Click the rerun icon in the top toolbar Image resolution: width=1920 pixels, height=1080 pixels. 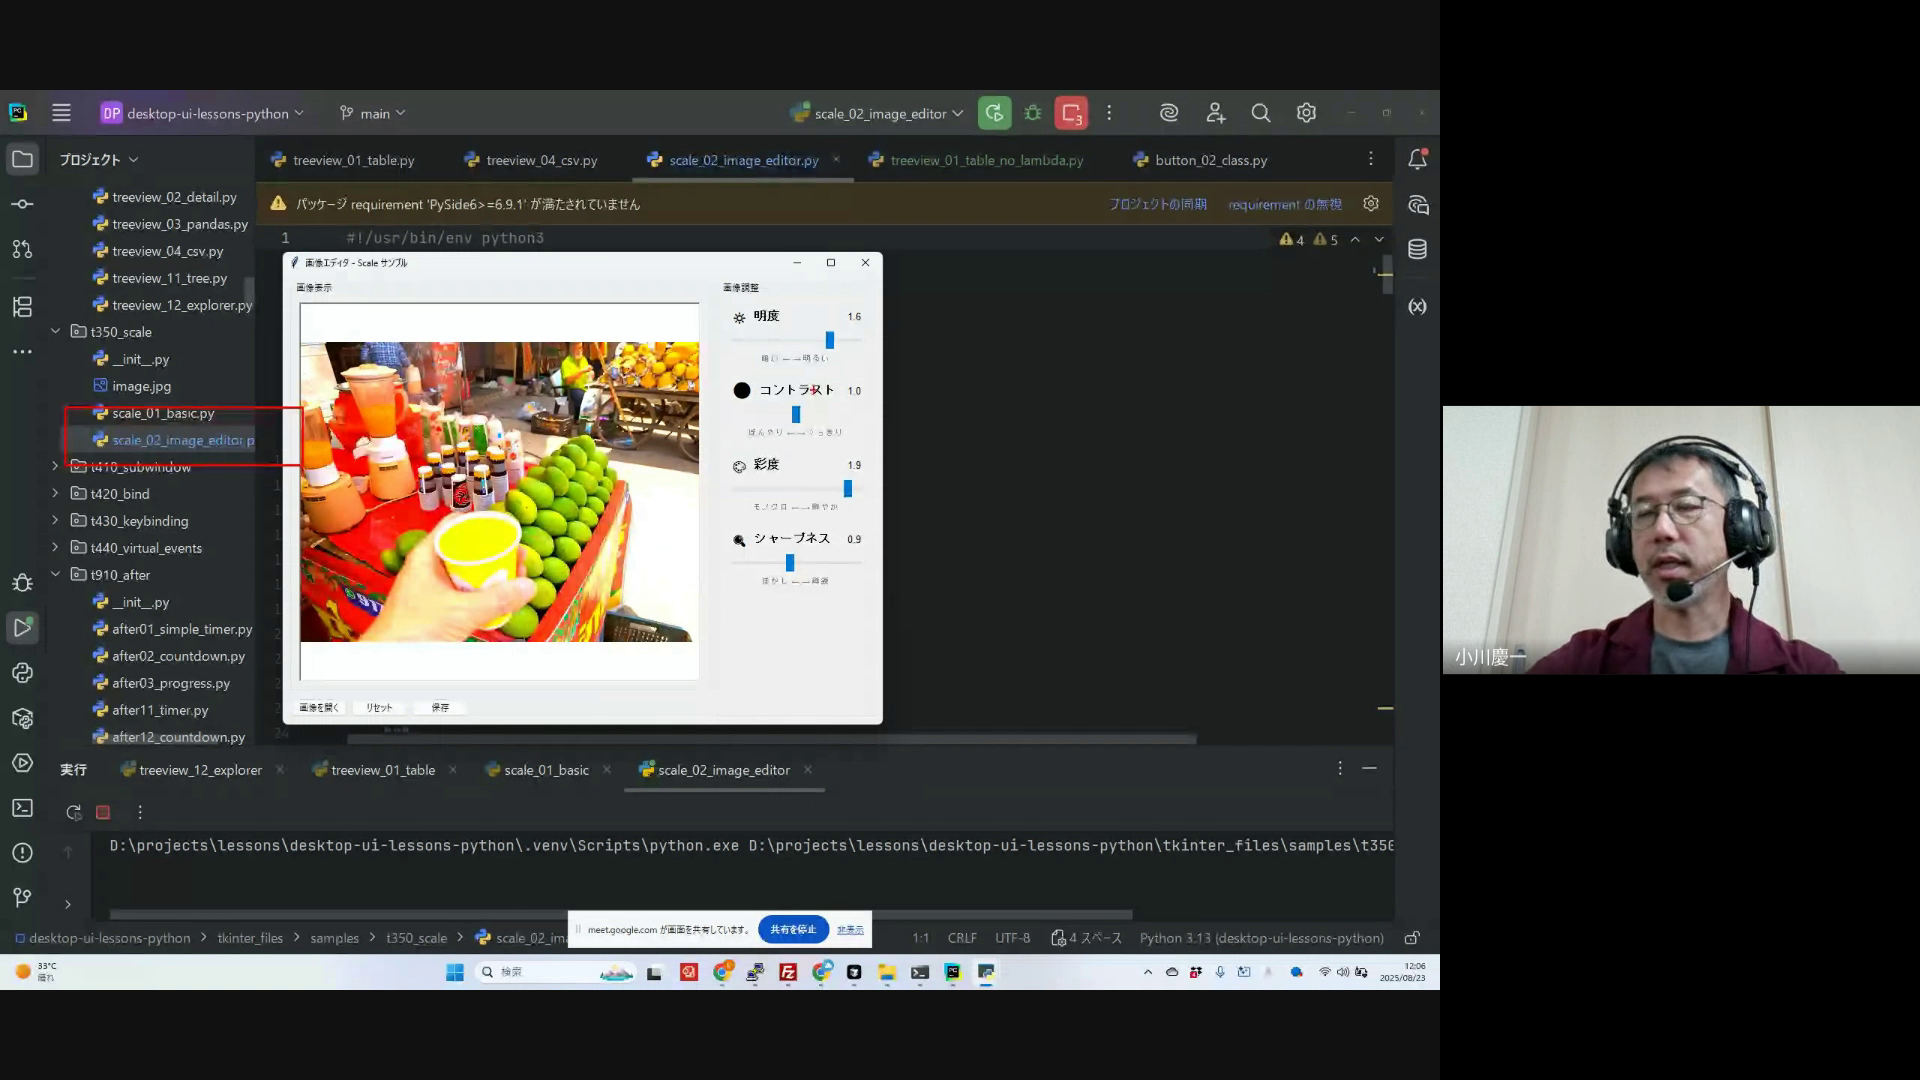tap(994, 113)
